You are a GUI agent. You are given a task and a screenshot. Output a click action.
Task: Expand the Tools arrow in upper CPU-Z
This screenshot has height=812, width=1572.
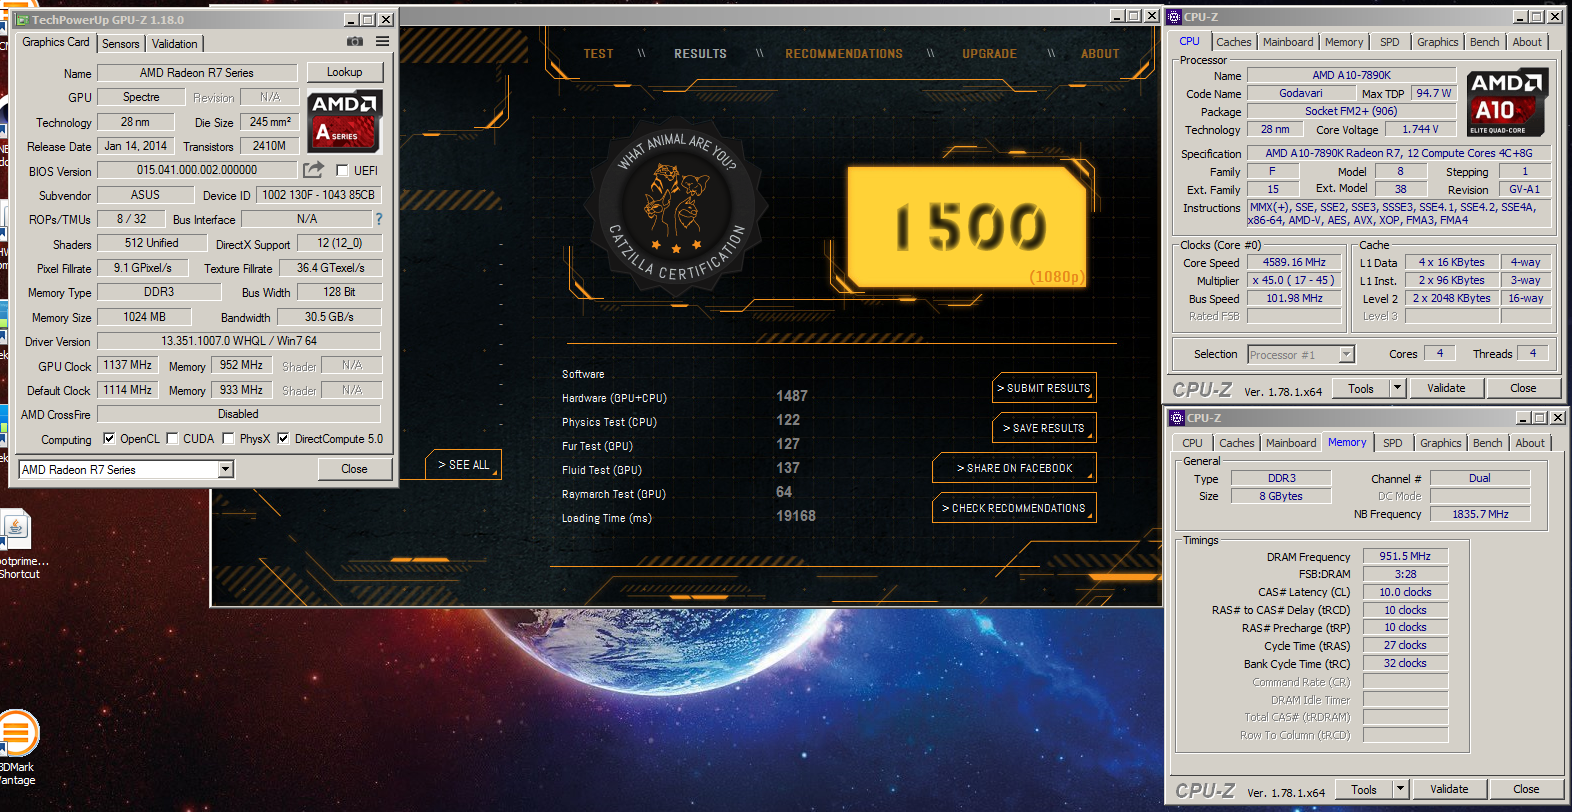pos(1398,388)
